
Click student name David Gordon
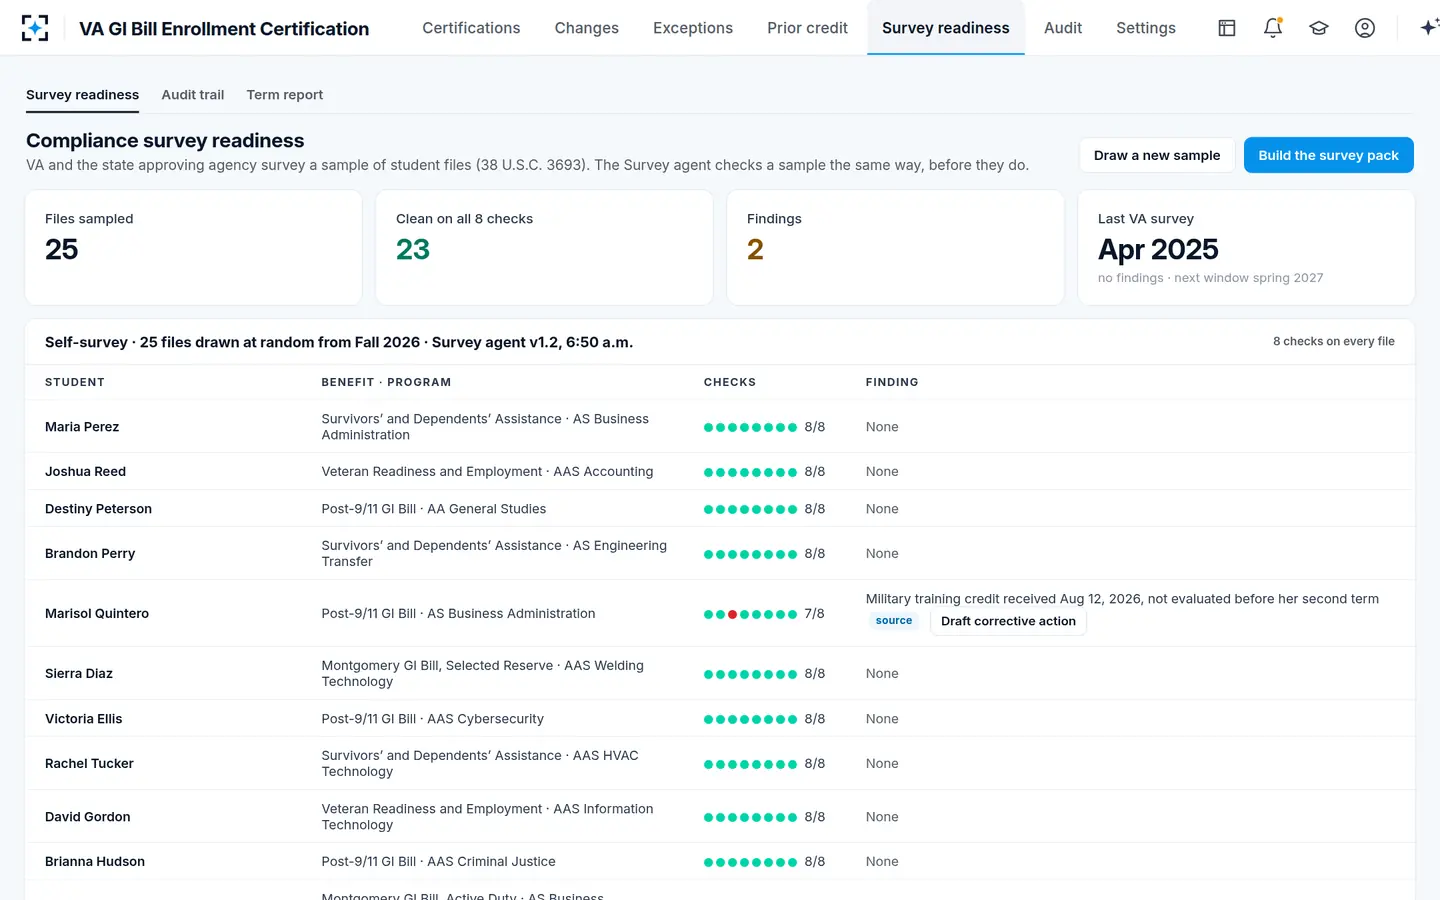pos(88,817)
